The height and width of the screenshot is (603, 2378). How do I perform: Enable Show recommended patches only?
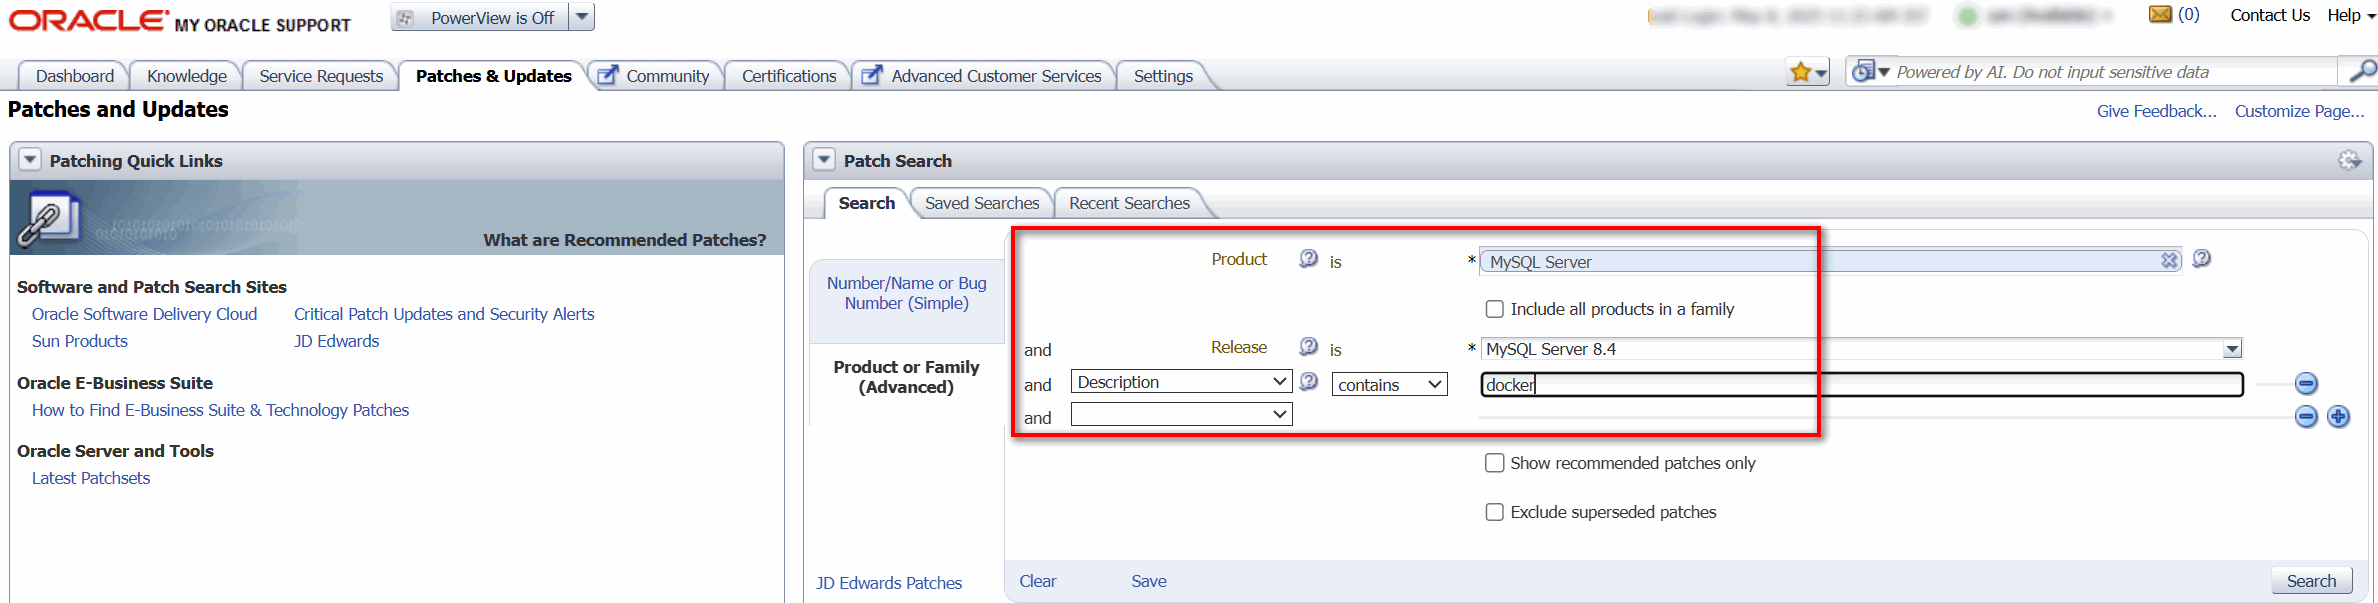tap(1494, 463)
